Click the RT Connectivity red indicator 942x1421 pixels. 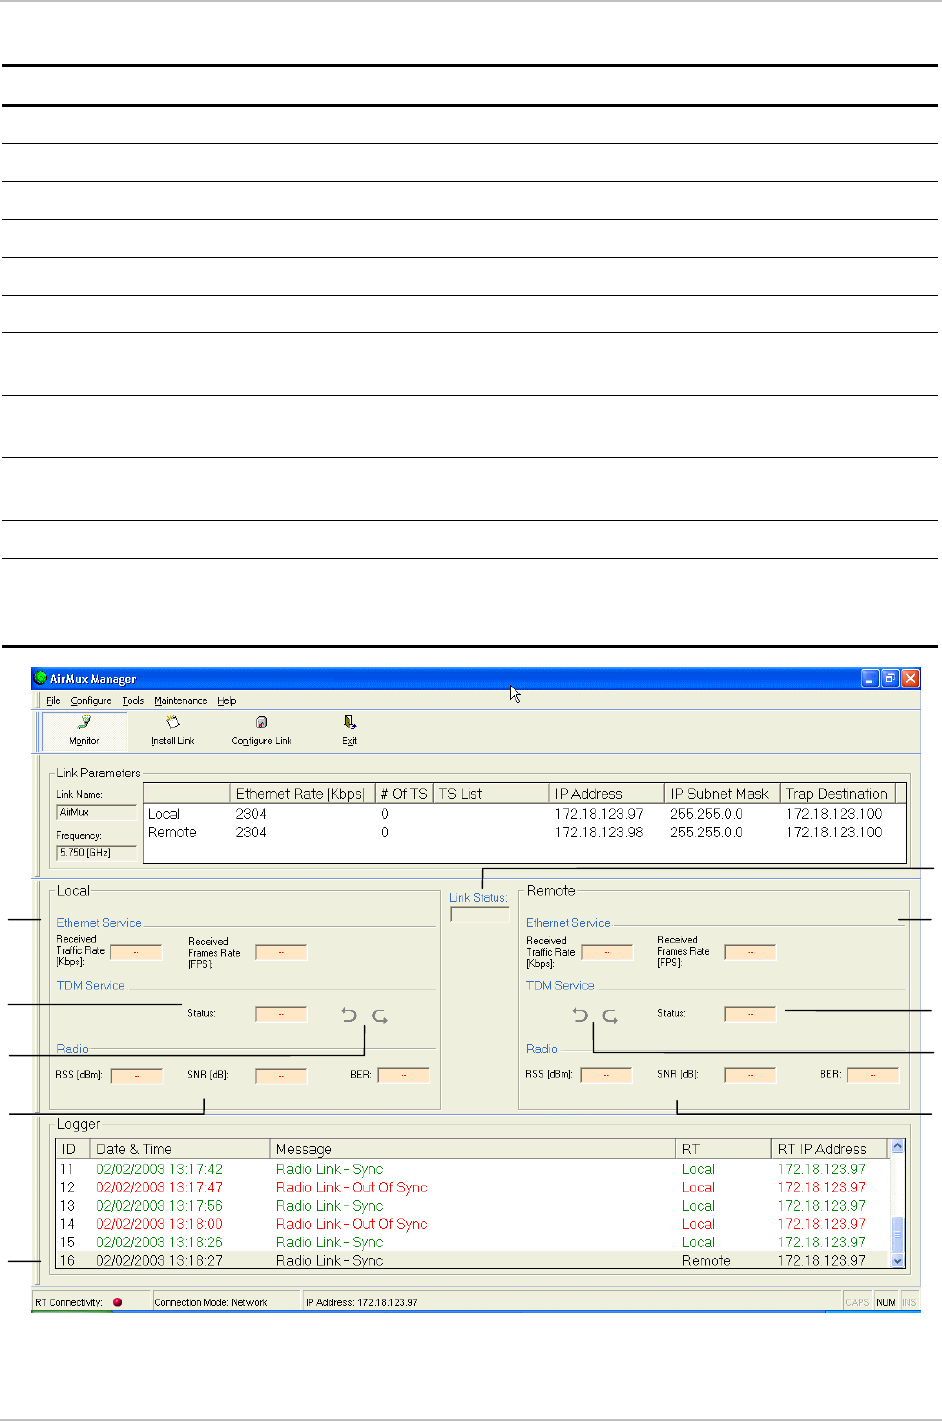(117, 1302)
